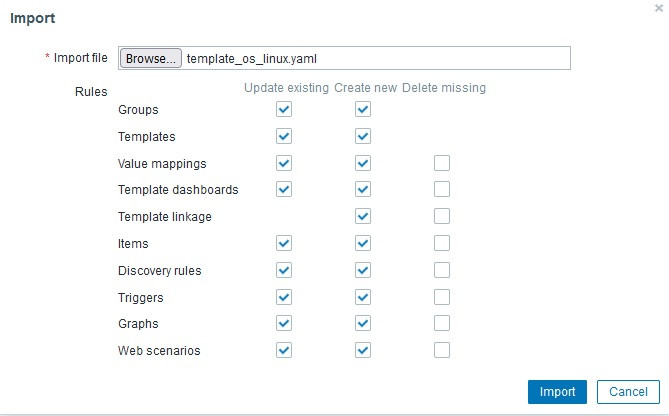The image size is (669, 416).
Task: Uncheck Create new for Template linkage
Action: point(363,216)
